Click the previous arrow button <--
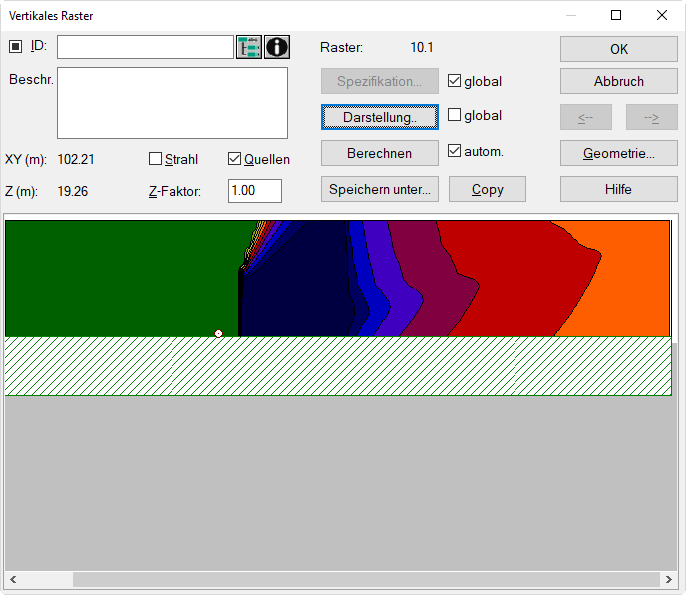The image size is (686, 595). (x=586, y=117)
